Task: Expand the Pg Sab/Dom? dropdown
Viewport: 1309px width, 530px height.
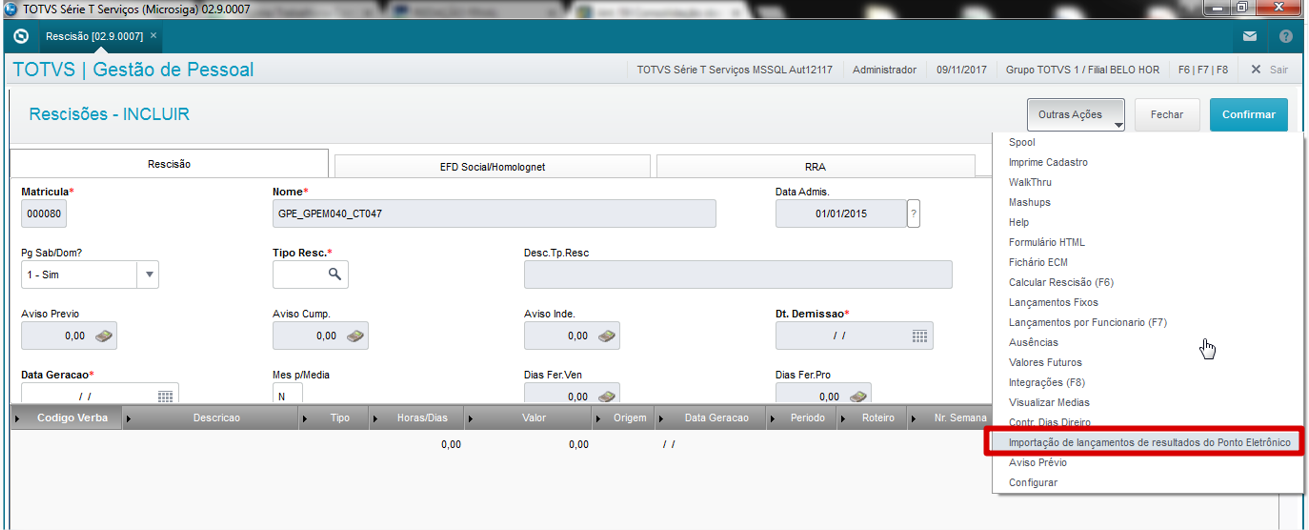Action: [x=147, y=274]
